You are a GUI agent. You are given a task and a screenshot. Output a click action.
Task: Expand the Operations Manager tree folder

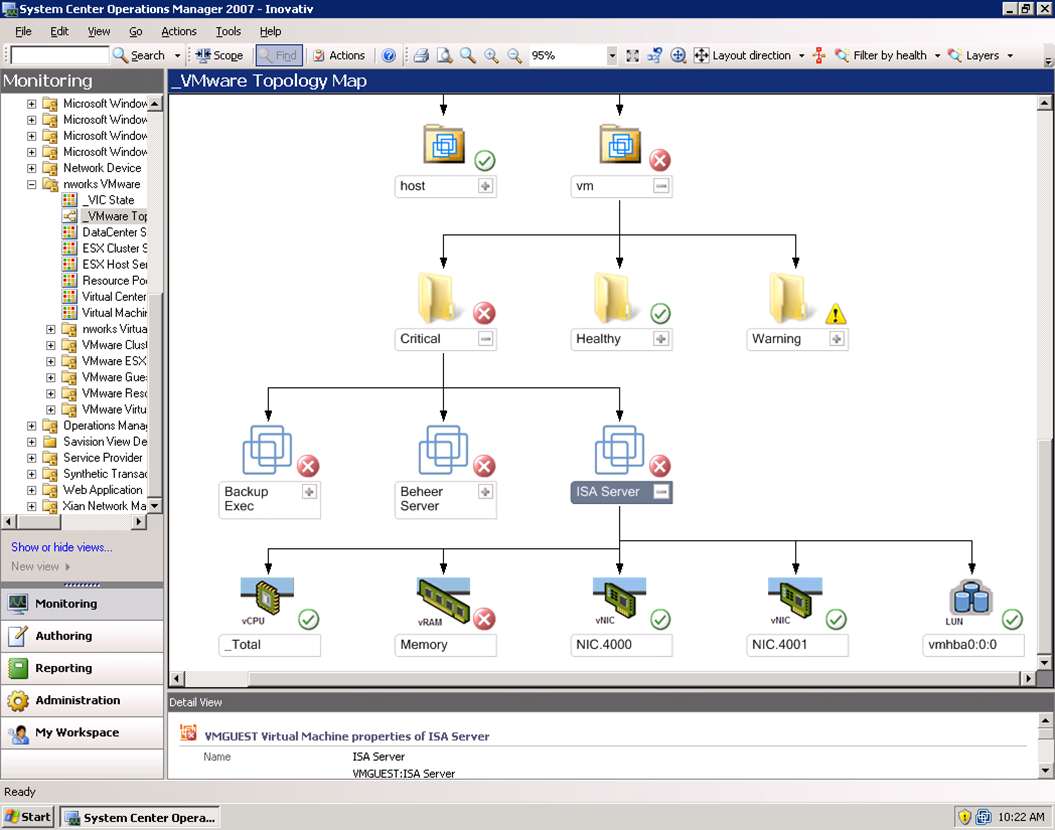click(x=32, y=426)
